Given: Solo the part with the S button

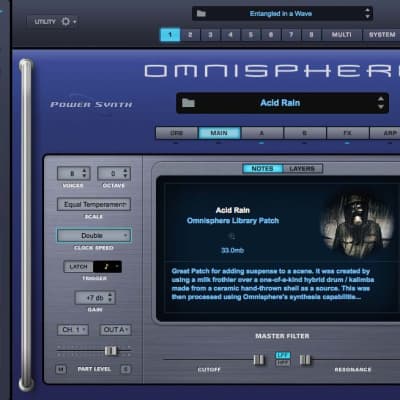Looking at the screenshot, I should 126,369.
